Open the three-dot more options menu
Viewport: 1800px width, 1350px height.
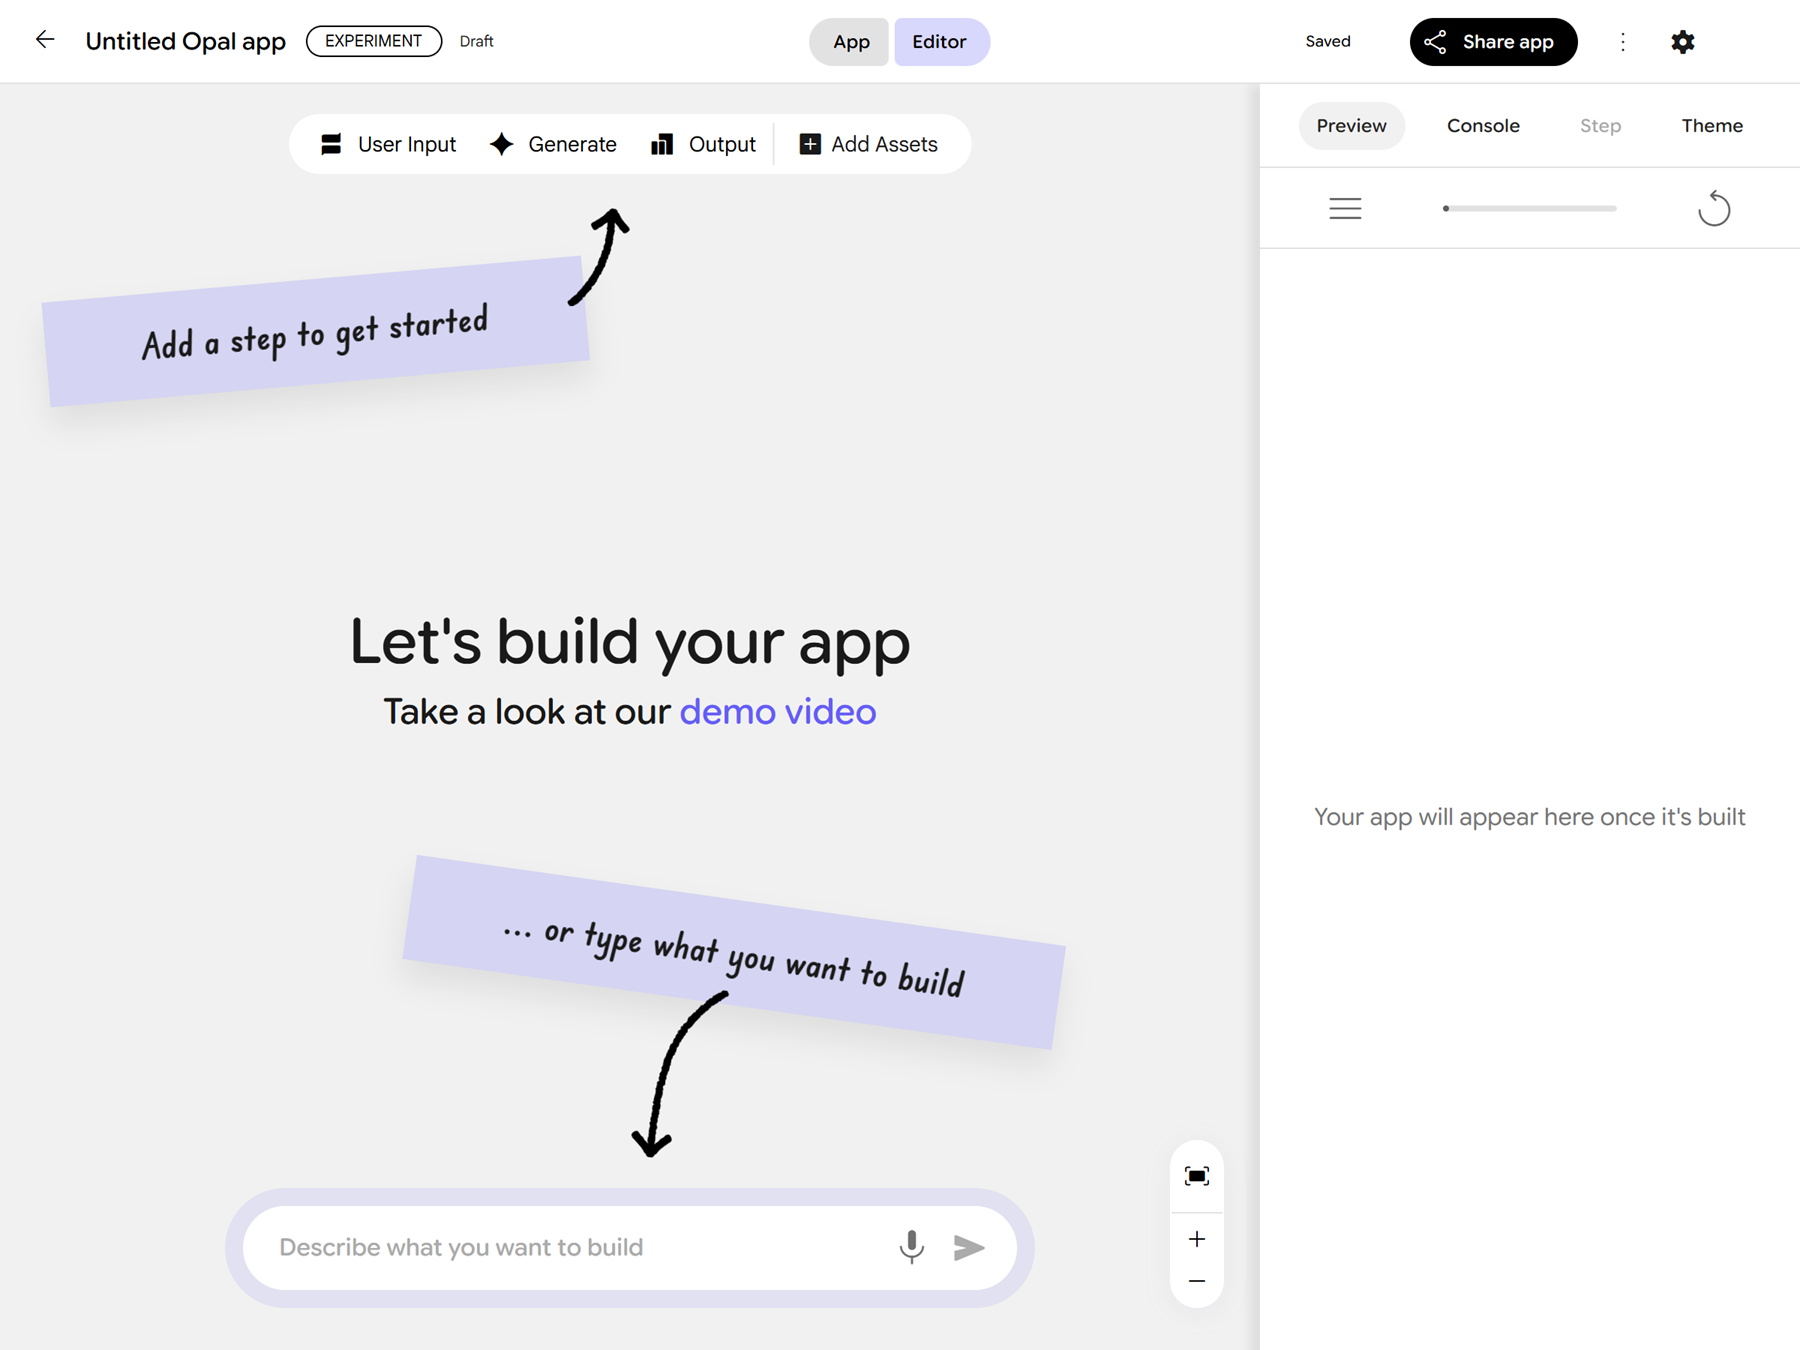1622,42
